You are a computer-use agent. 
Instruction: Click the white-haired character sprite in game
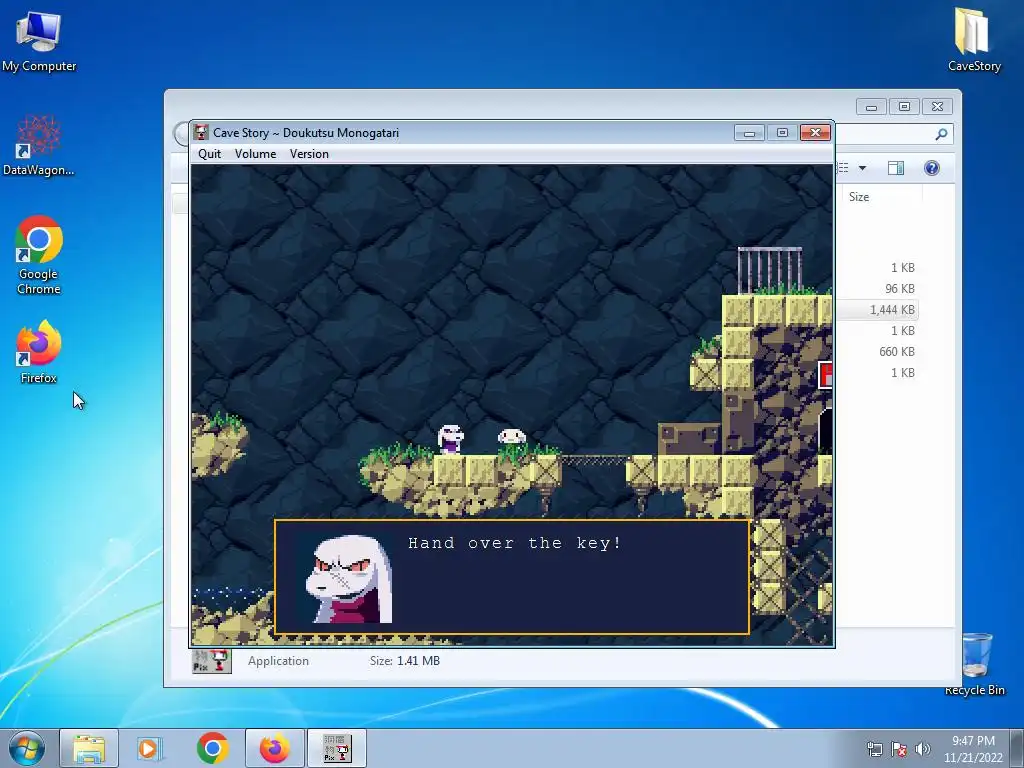coord(451,439)
